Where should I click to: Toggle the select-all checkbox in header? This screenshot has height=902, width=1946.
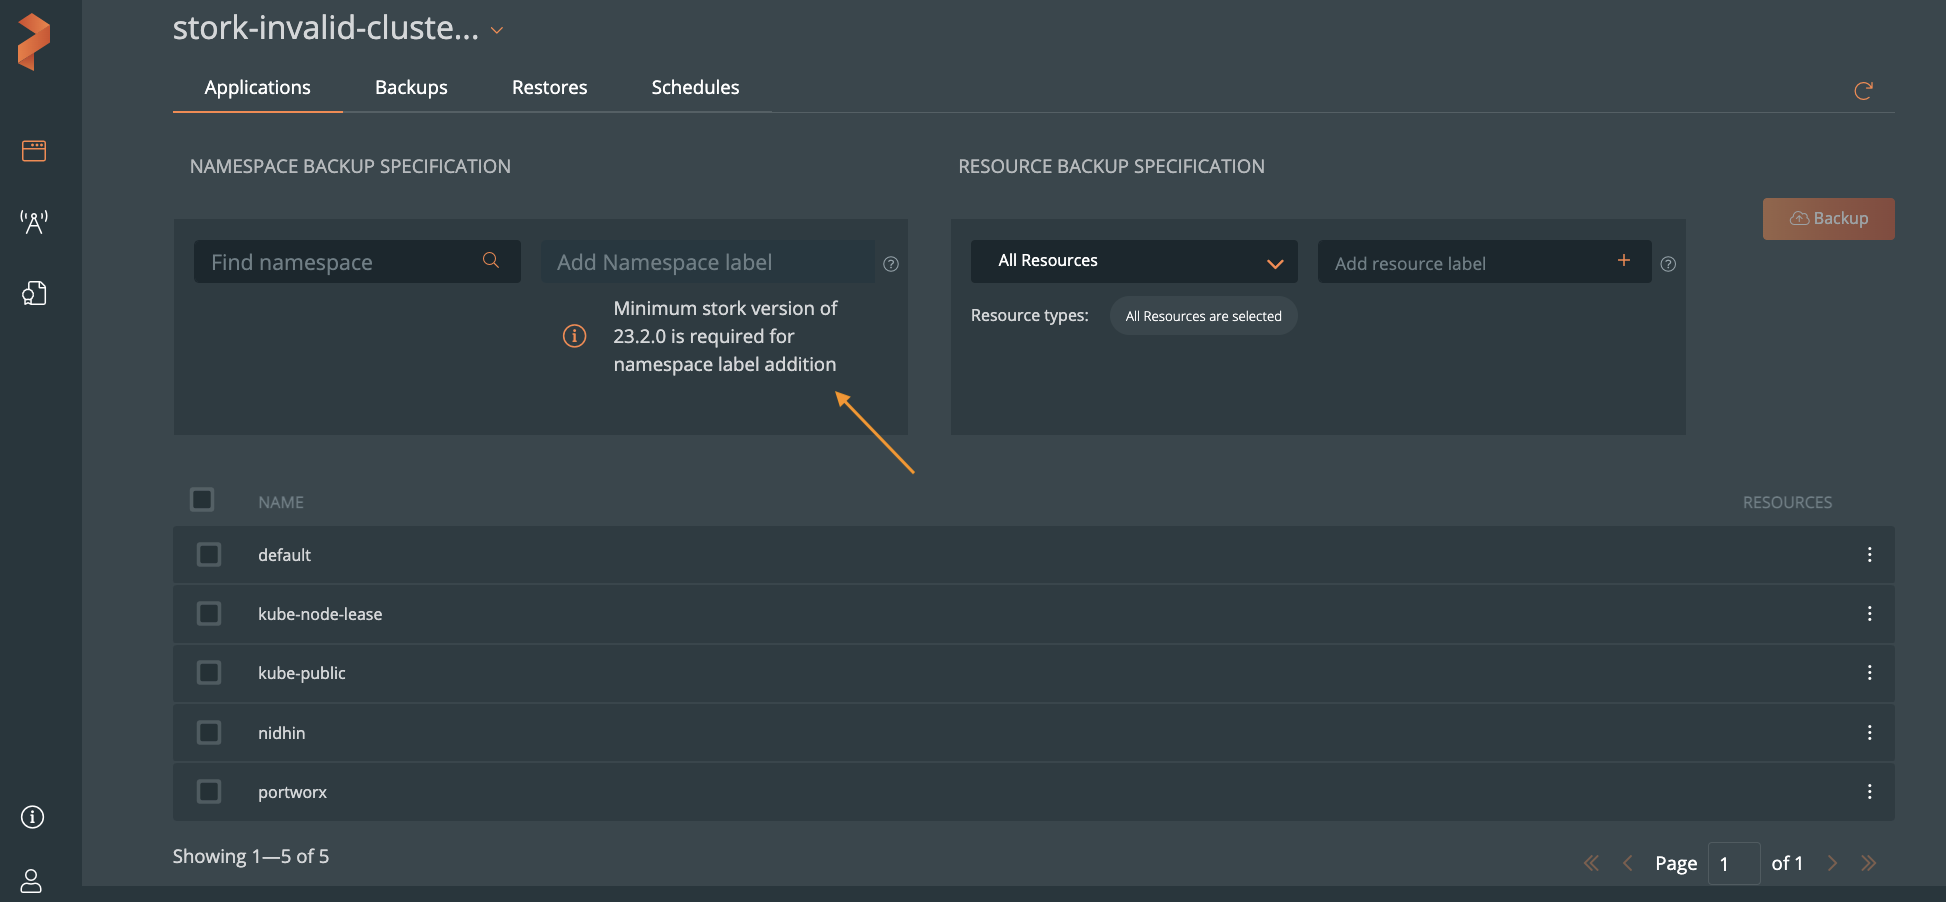202,500
